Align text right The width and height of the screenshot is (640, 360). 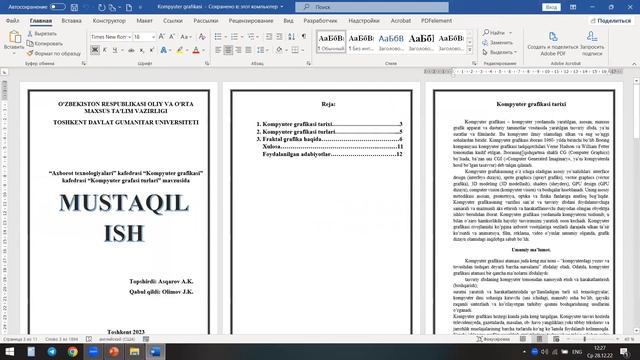coord(238,50)
